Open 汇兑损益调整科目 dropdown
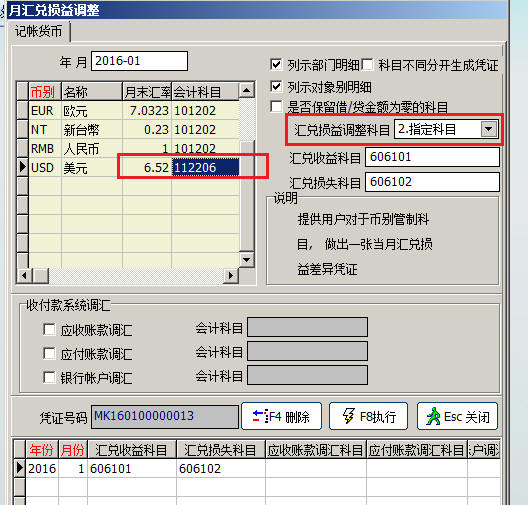The height and width of the screenshot is (505, 528). click(x=489, y=129)
